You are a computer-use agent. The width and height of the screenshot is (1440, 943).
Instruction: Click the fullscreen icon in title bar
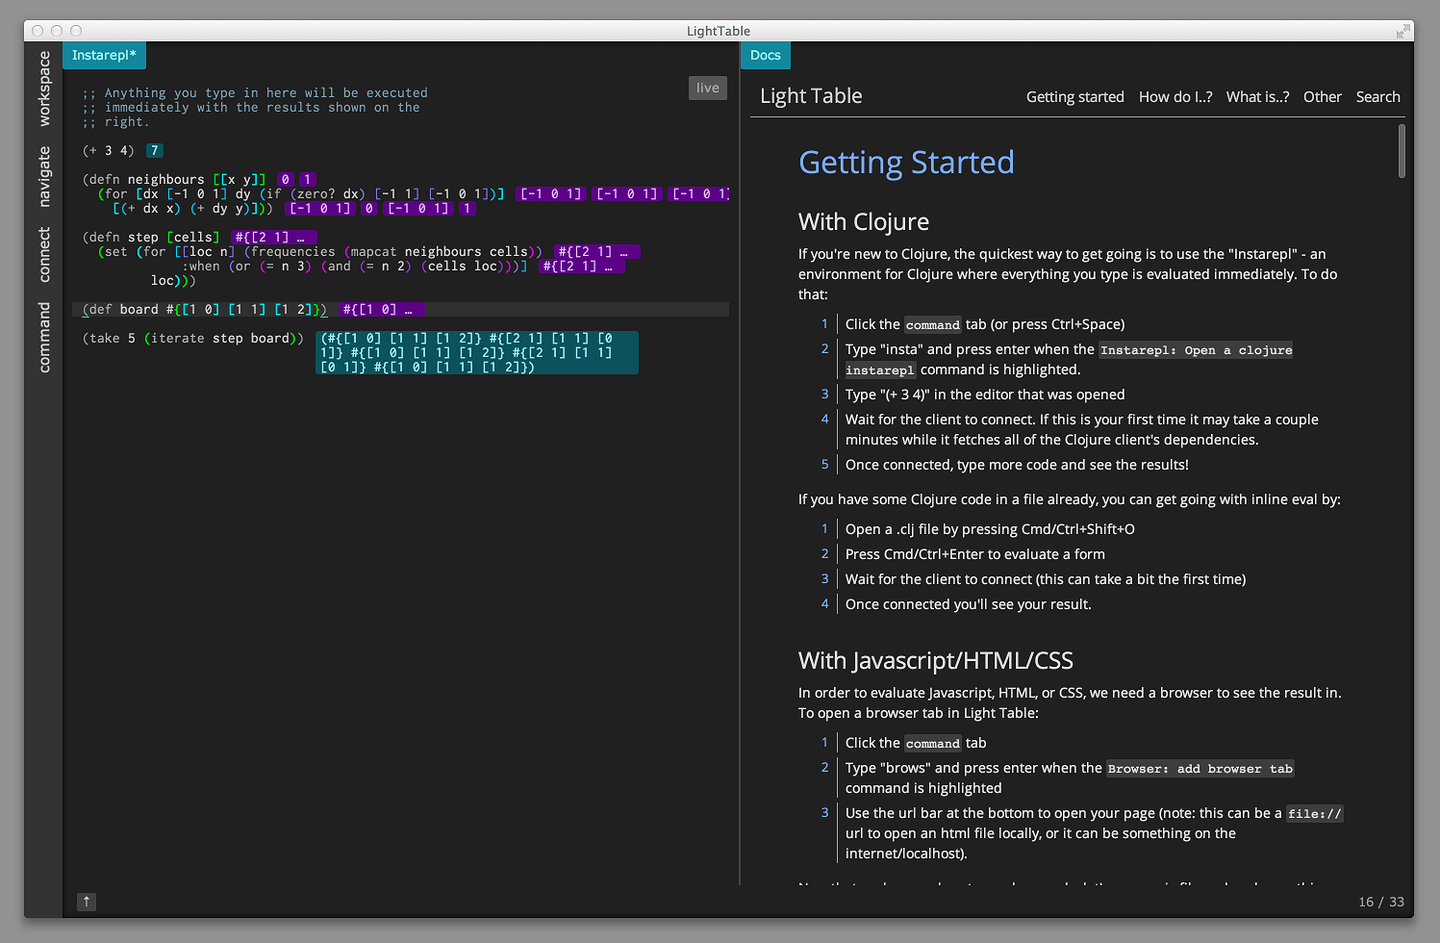pos(1402,31)
